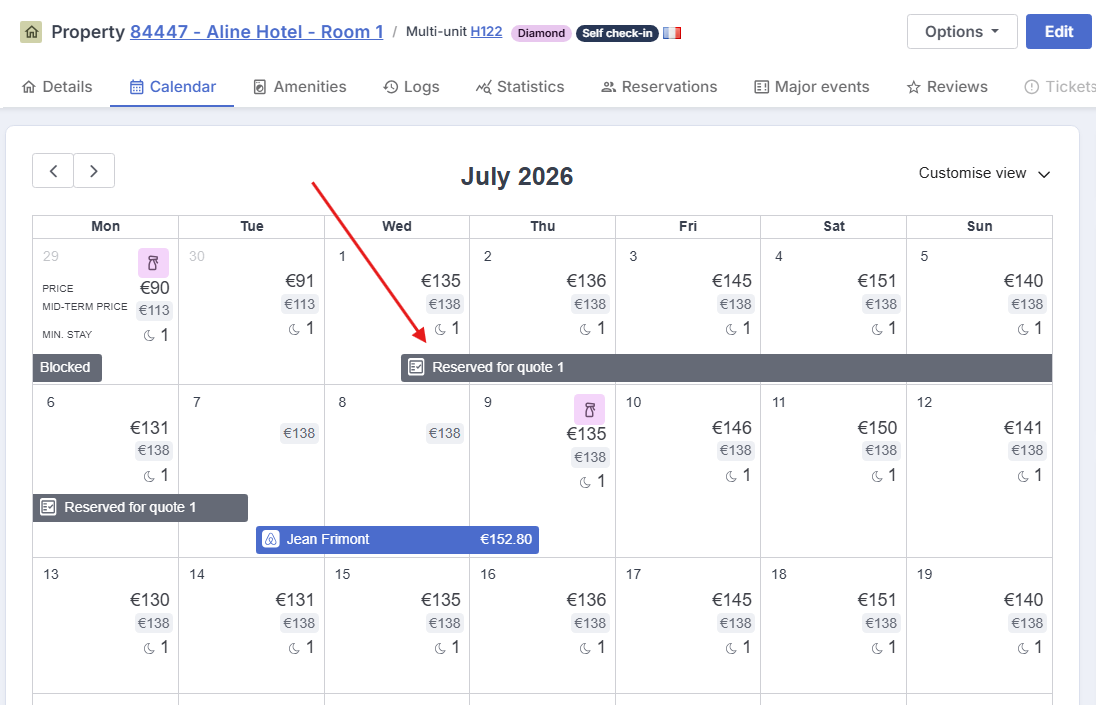
Task: Click the Diamond badge
Action: (x=541, y=33)
